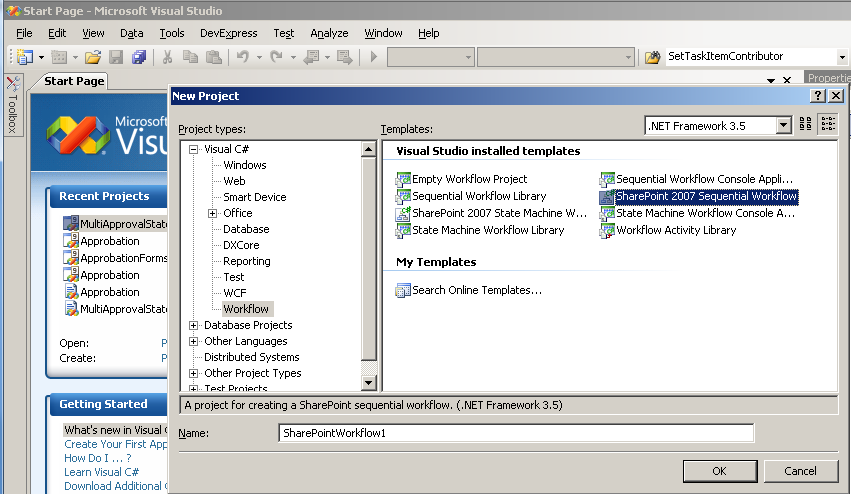851x494 pixels.
Task: Click the Find in Files icon
Action: 653,56
